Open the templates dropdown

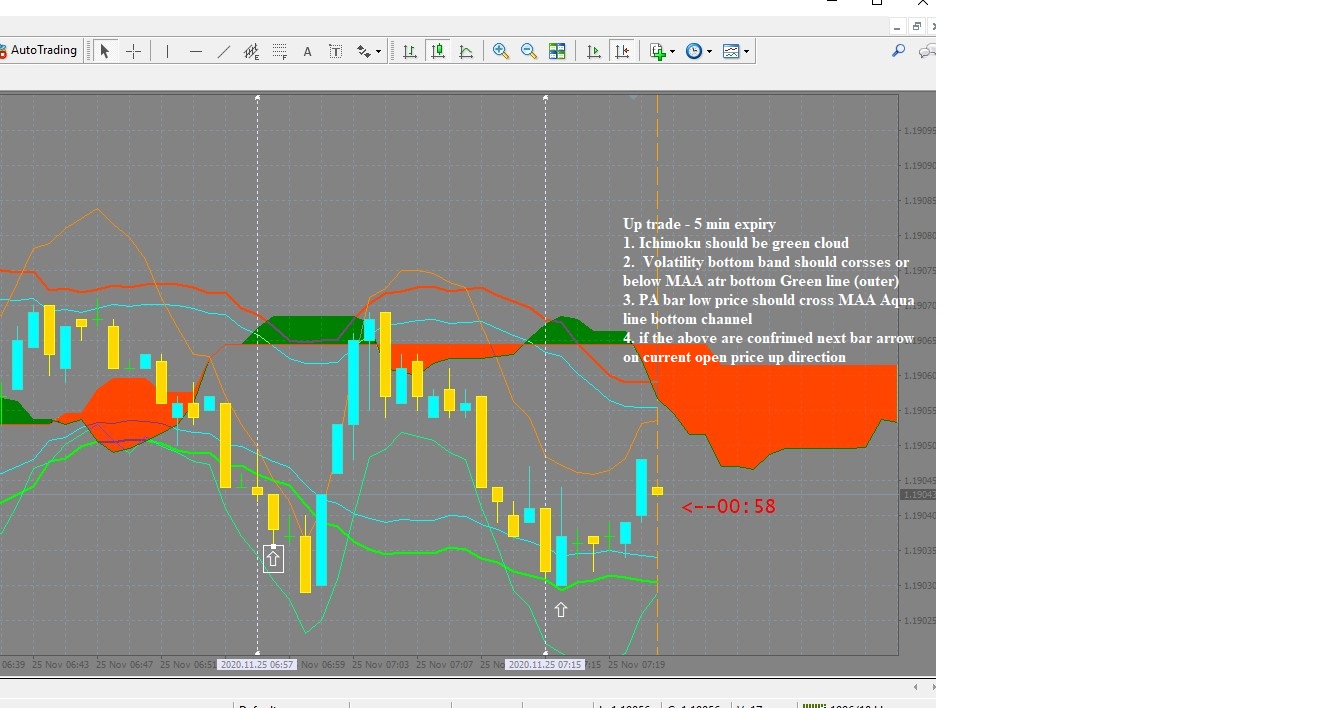(736, 51)
